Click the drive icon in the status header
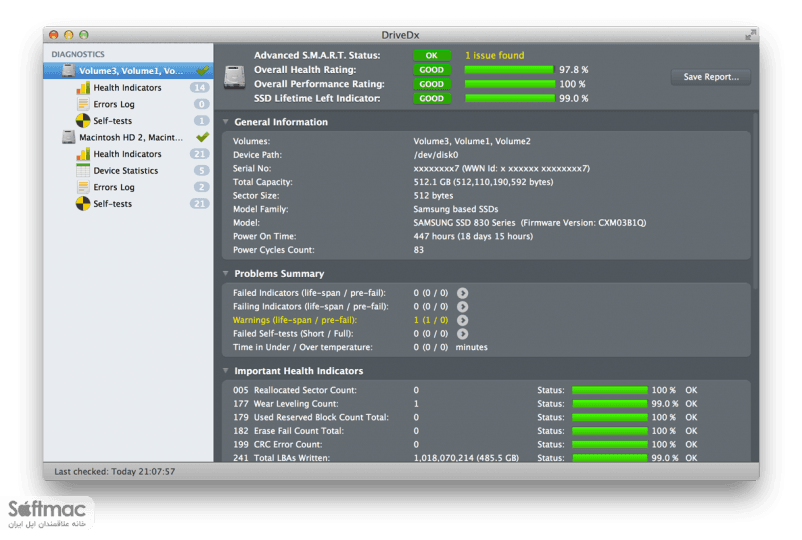This screenshot has height=540, width=802. [234, 77]
